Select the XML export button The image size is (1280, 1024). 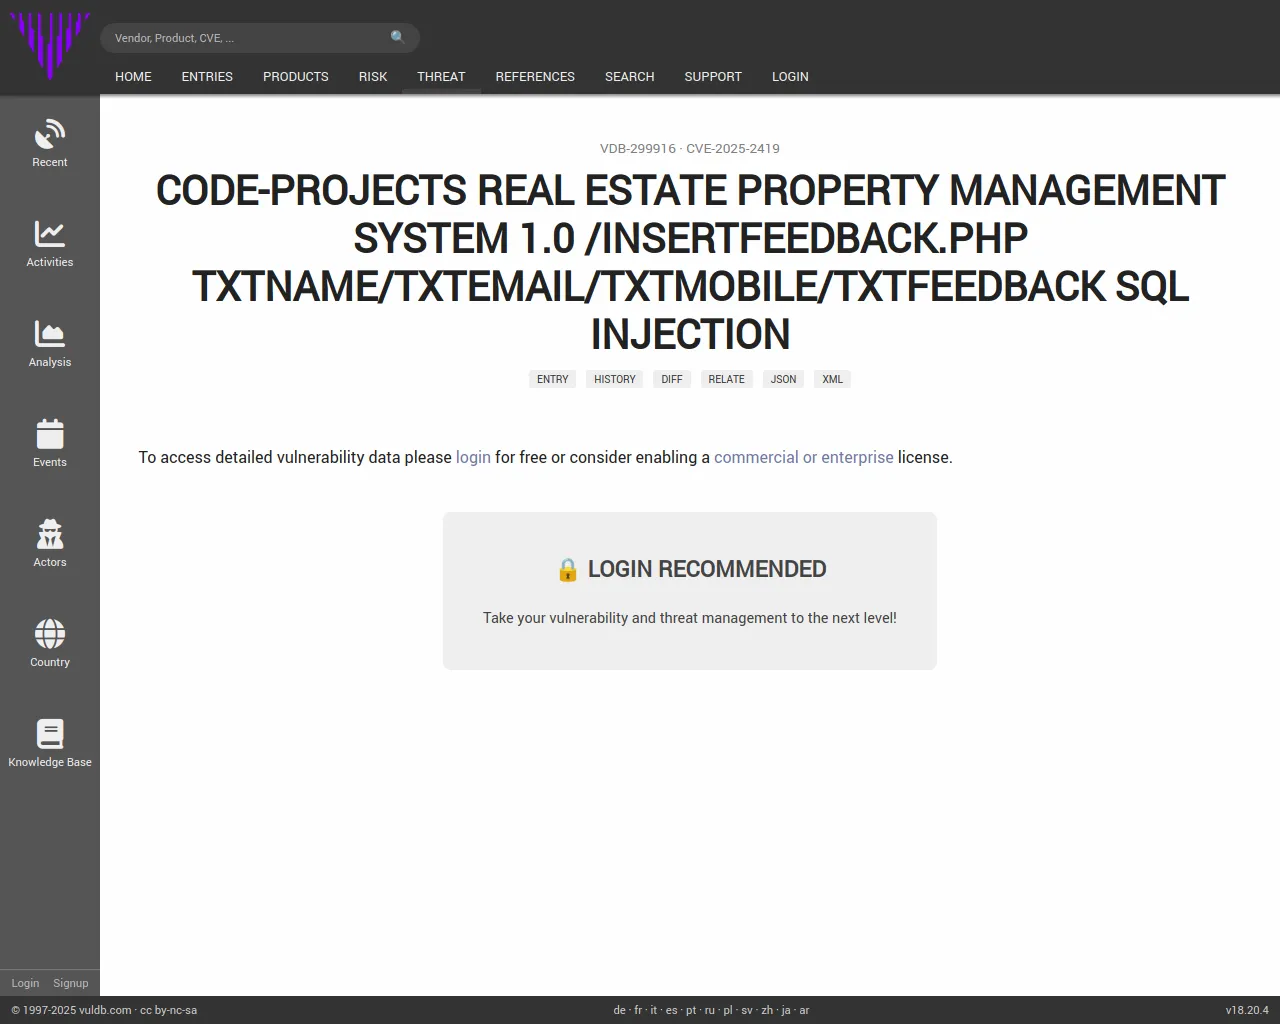(x=833, y=379)
